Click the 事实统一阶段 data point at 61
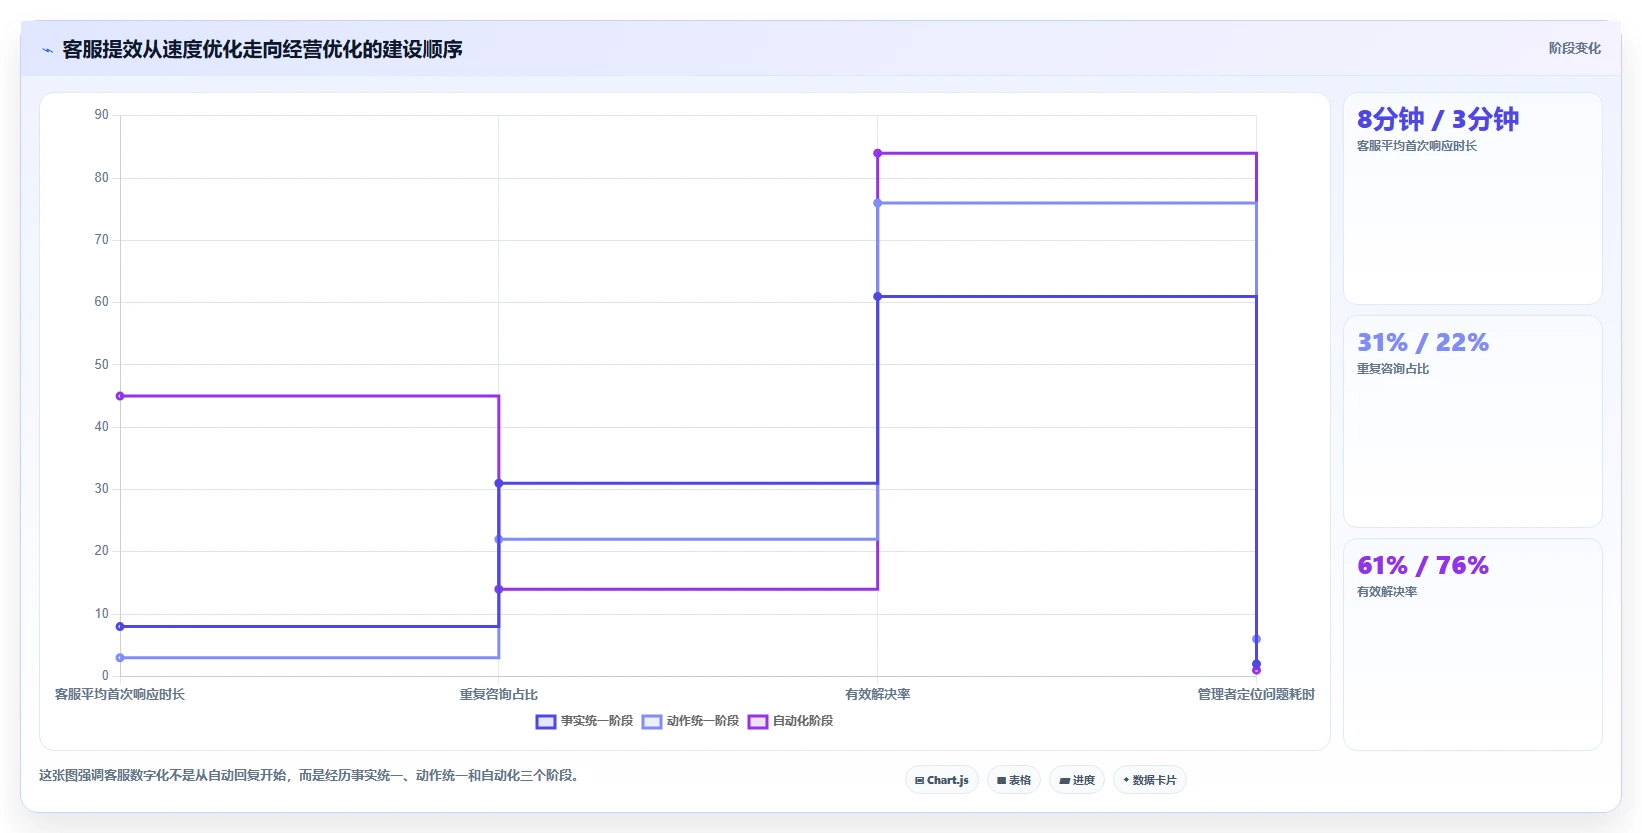Image resolution: width=1642 pixels, height=833 pixels. 878,296
